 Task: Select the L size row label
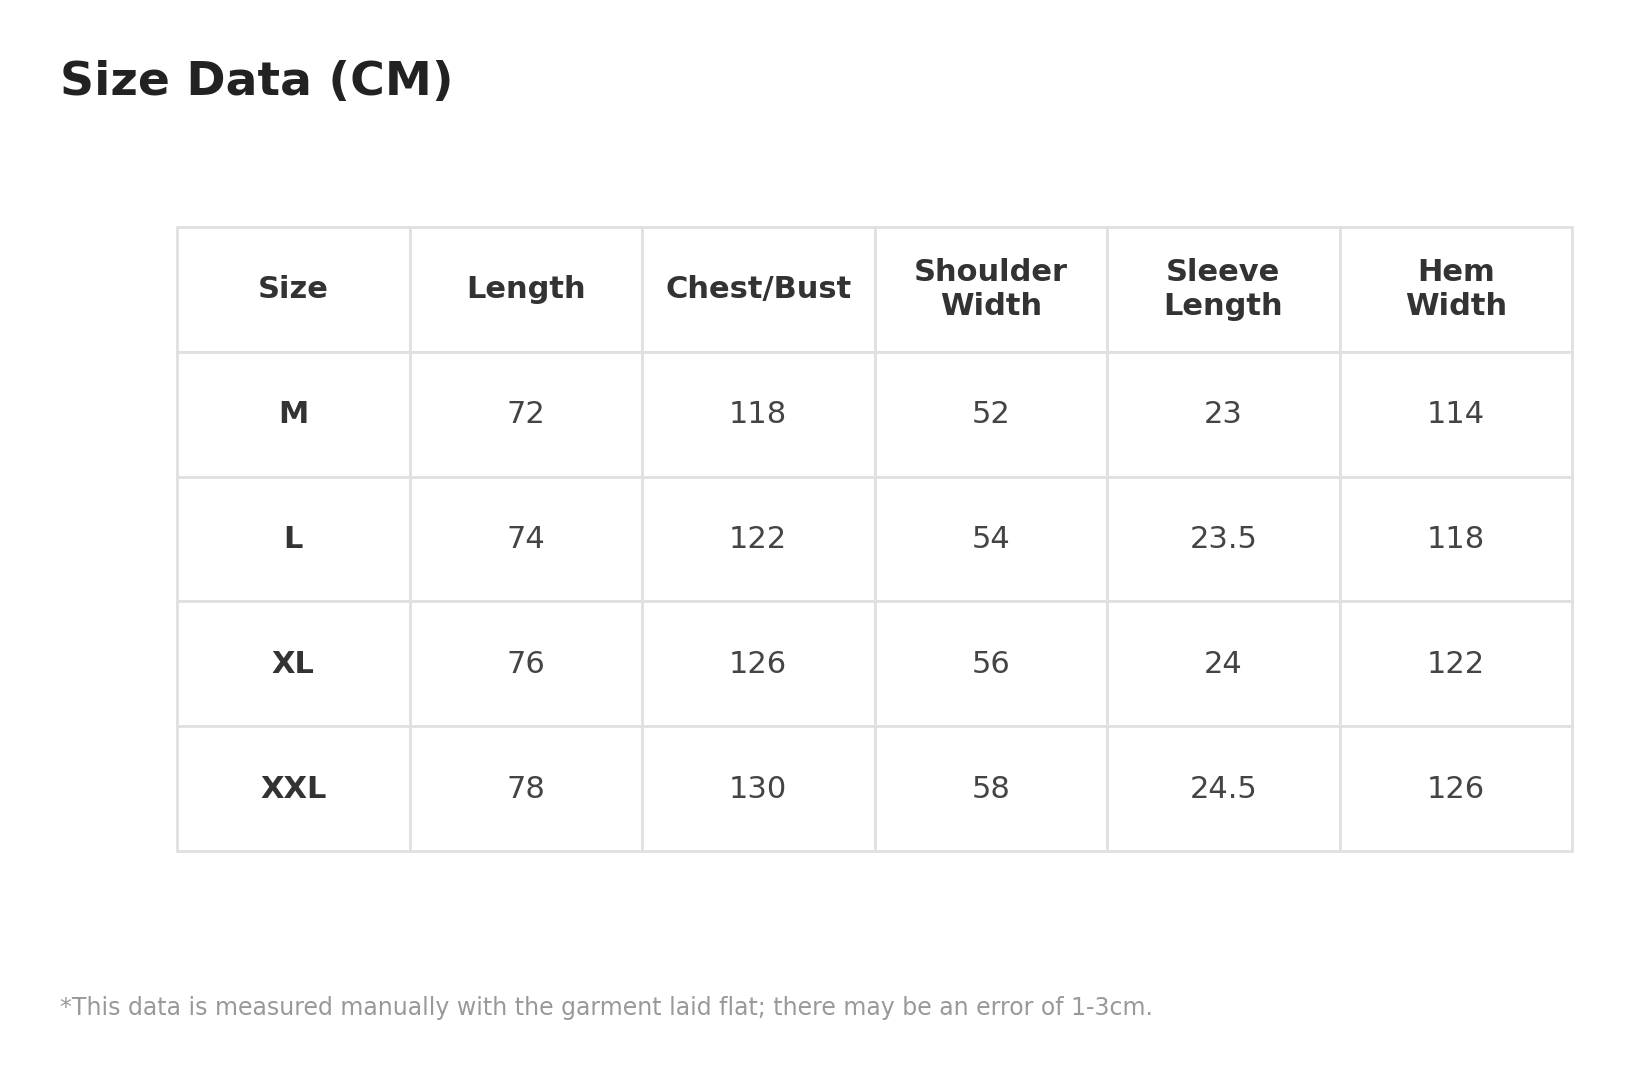click(x=293, y=539)
